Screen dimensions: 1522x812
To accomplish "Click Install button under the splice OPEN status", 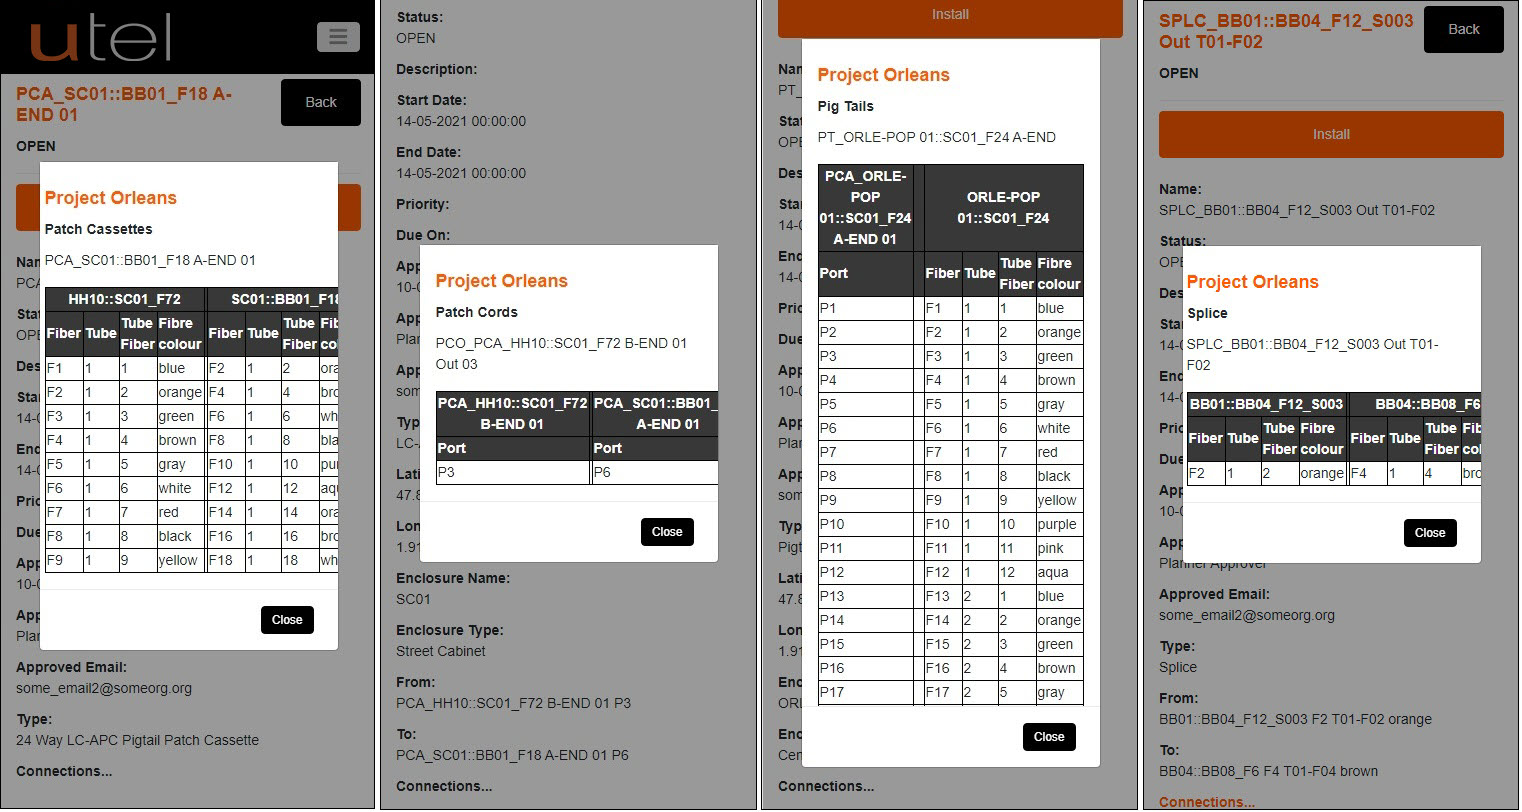I will (x=1330, y=135).
